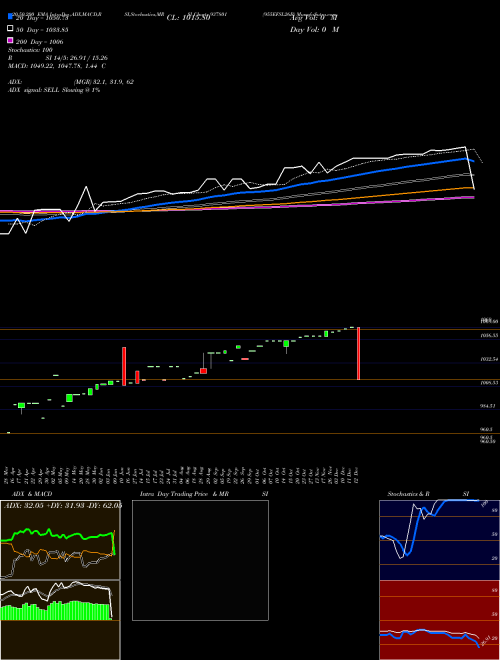The image size is (500, 660).
Task: Click the 'MACD: 1049.22, 1047.78, 1.44 C' line
Action: [x=57, y=66]
